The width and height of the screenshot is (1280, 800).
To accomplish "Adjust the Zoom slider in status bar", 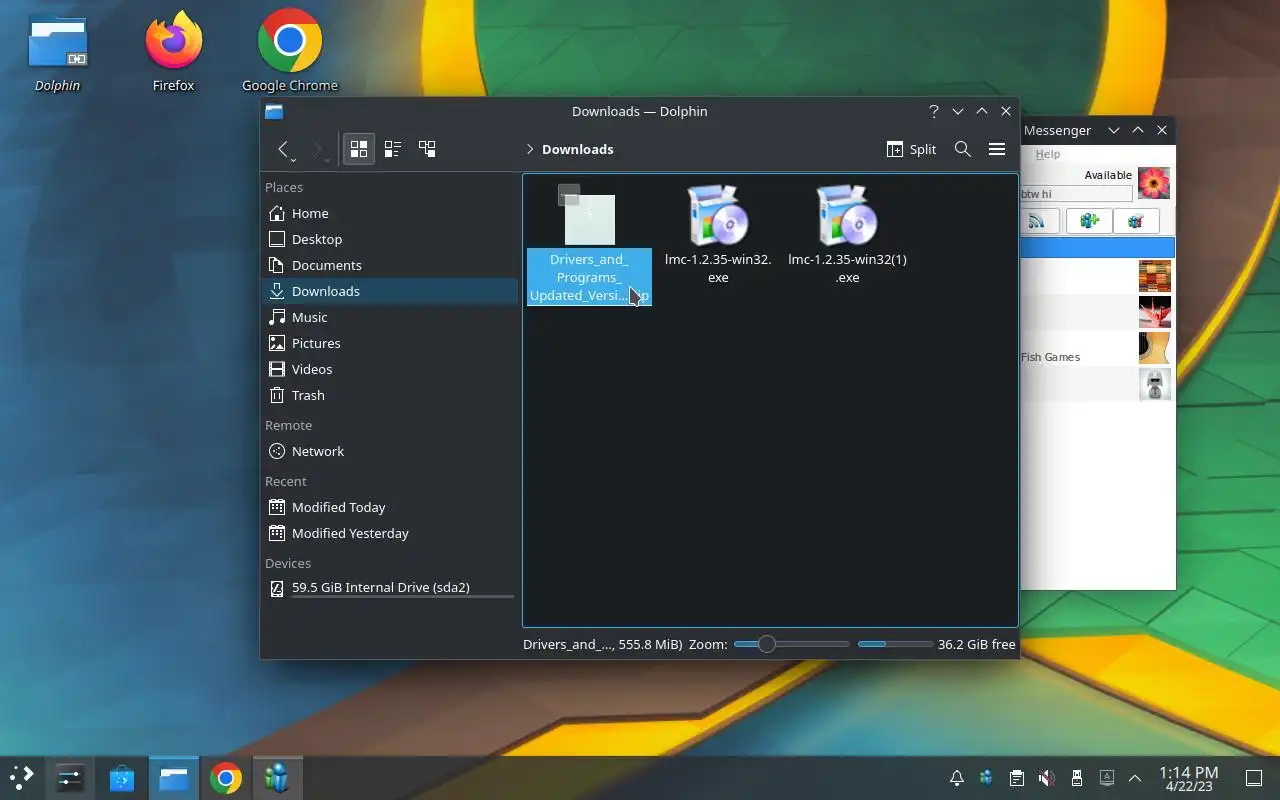I will 791,644.
